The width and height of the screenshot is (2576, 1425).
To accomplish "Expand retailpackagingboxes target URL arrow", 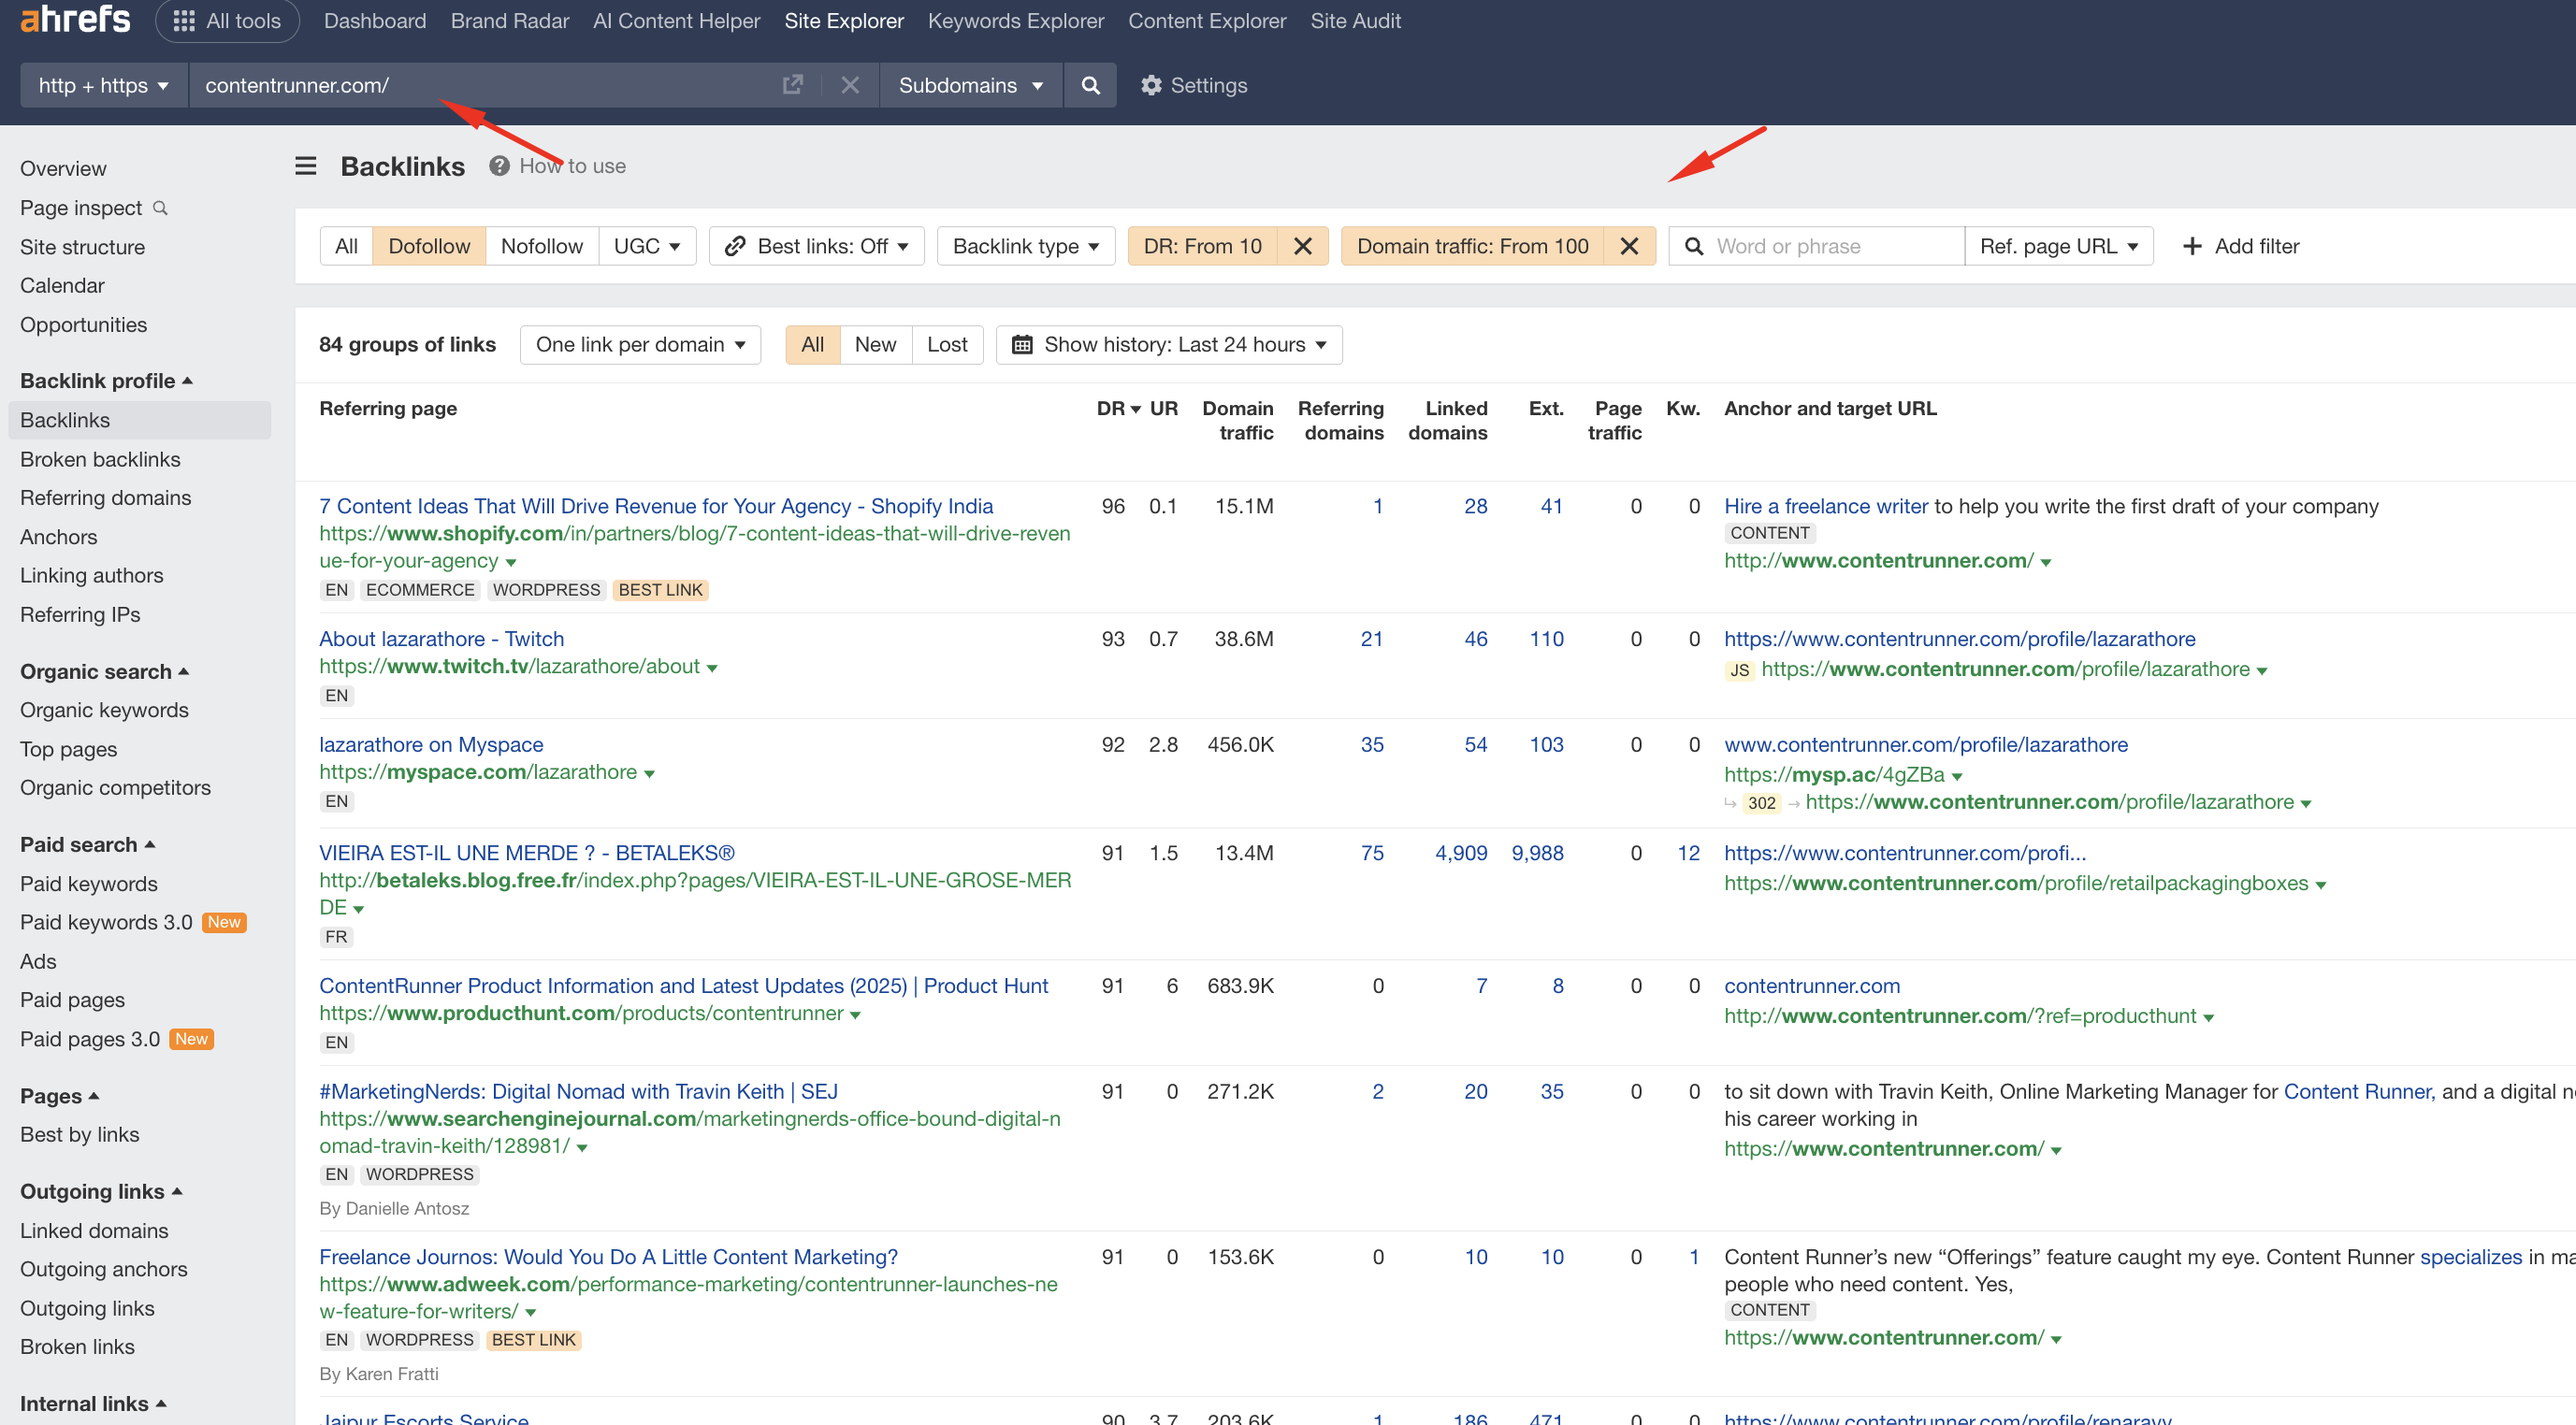I will point(2321,885).
